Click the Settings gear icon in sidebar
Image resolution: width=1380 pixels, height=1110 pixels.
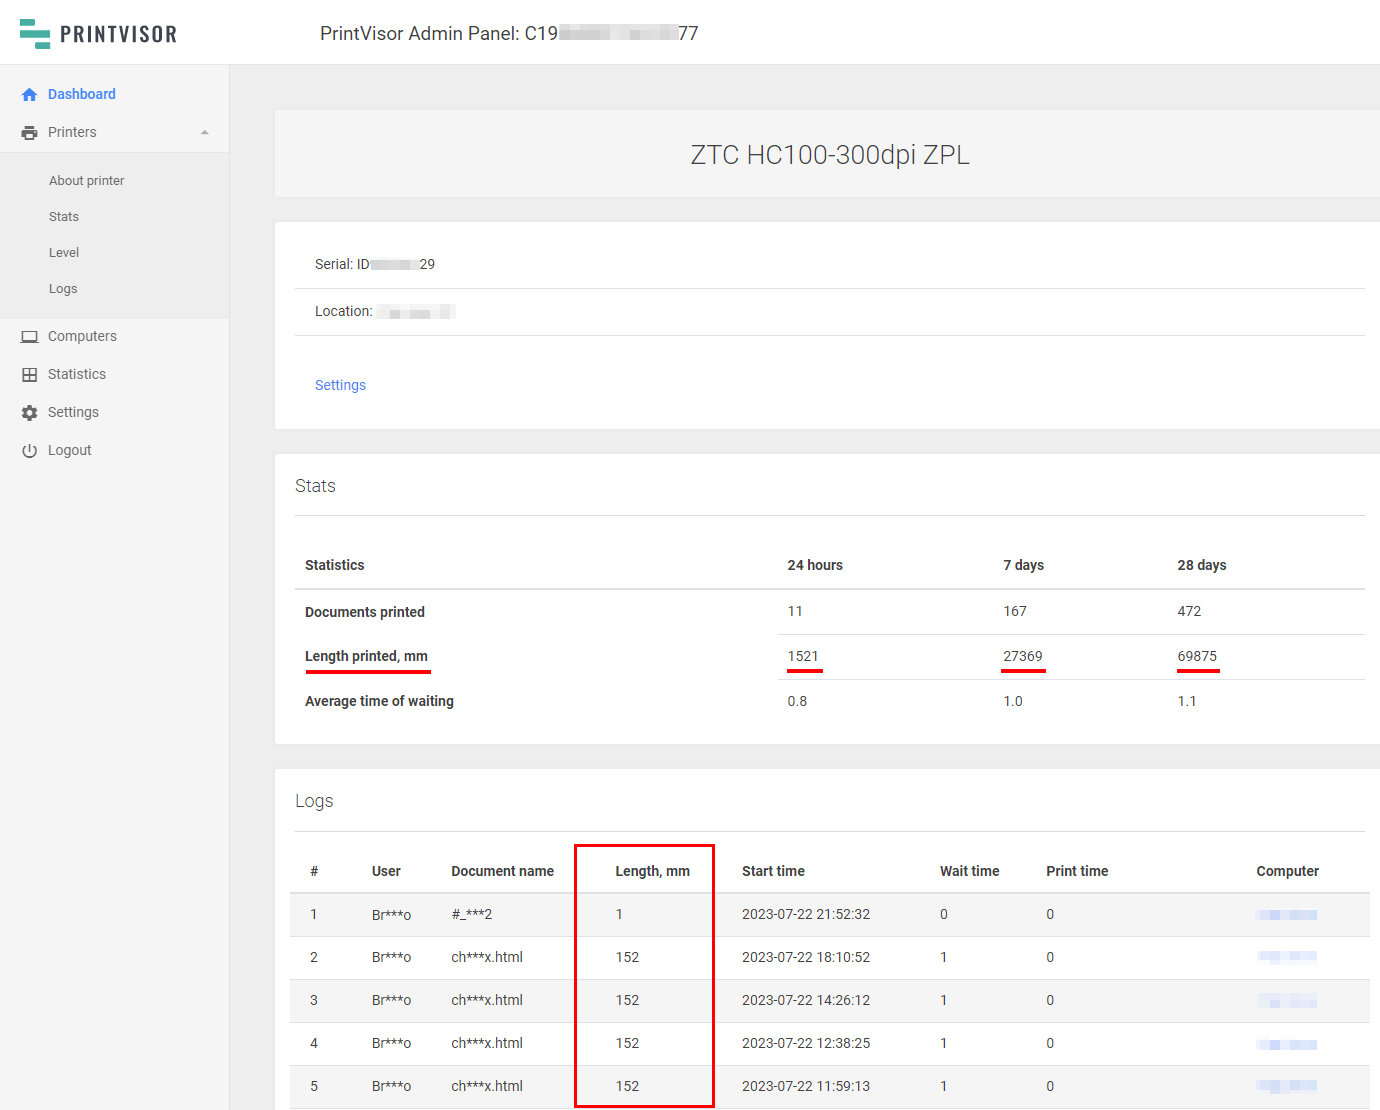[29, 413]
